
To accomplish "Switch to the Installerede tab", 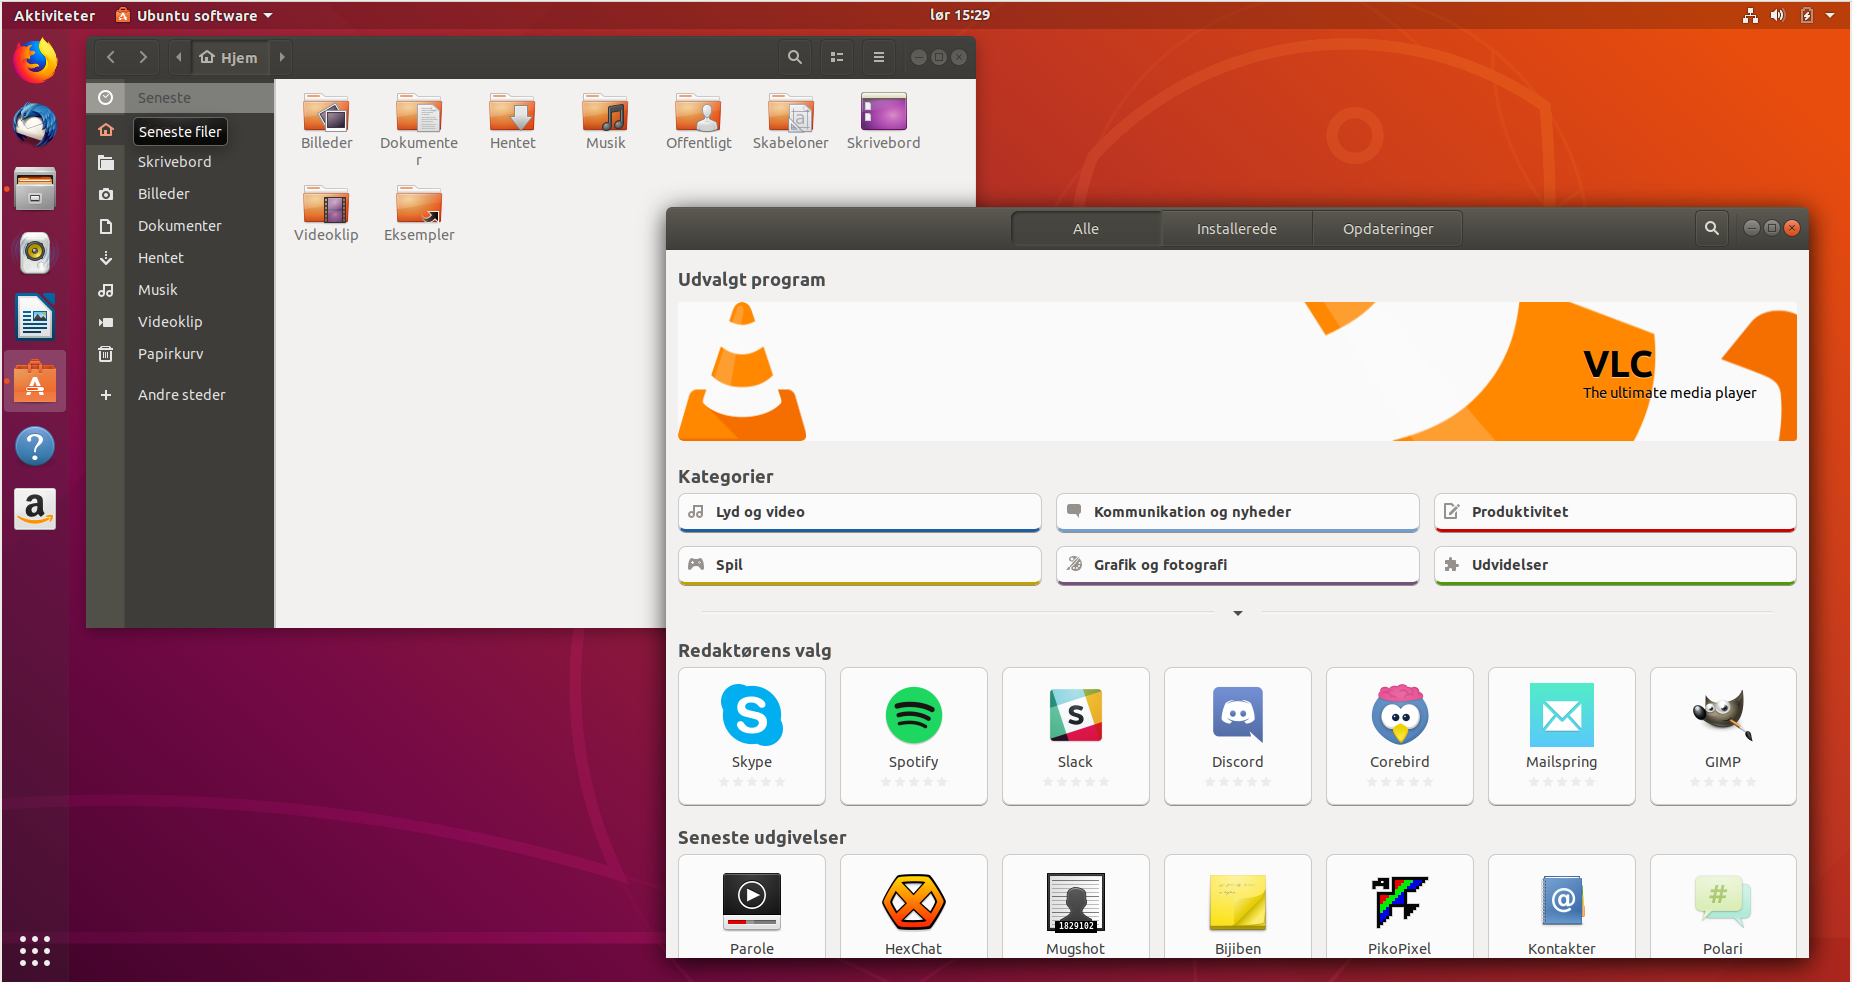I will click(1237, 228).
